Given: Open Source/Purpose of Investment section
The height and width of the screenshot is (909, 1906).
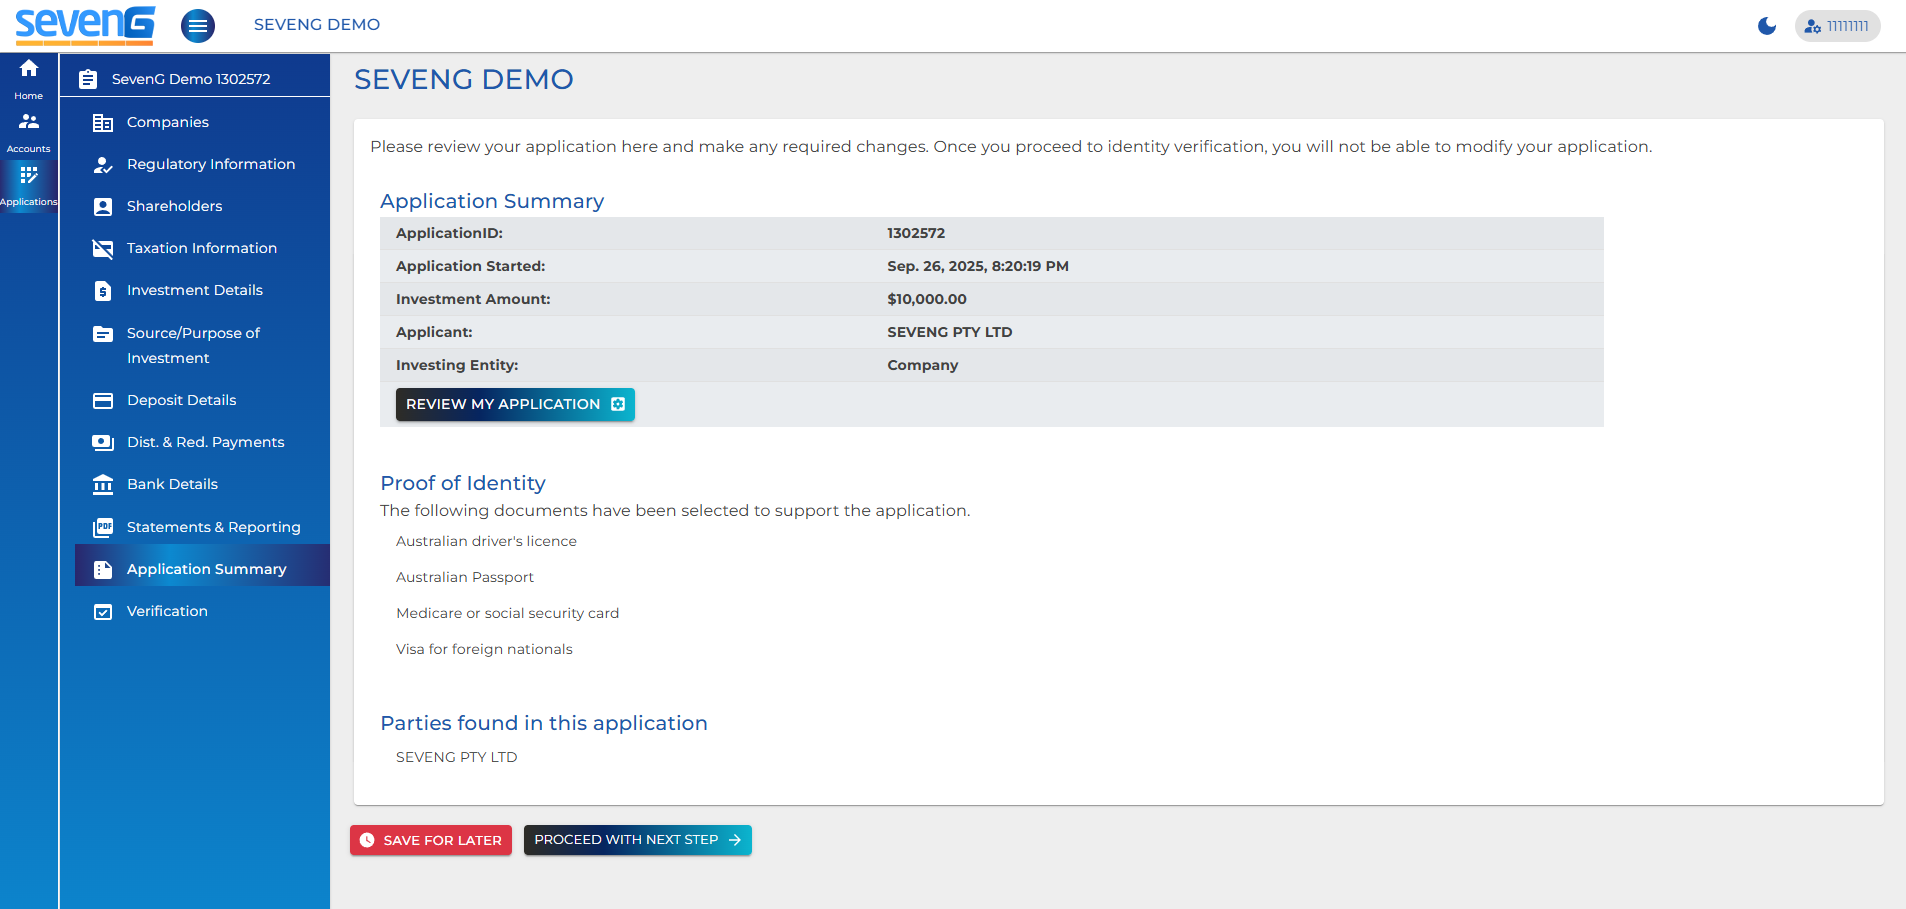Looking at the screenshot, I should [x=193, y=345].
